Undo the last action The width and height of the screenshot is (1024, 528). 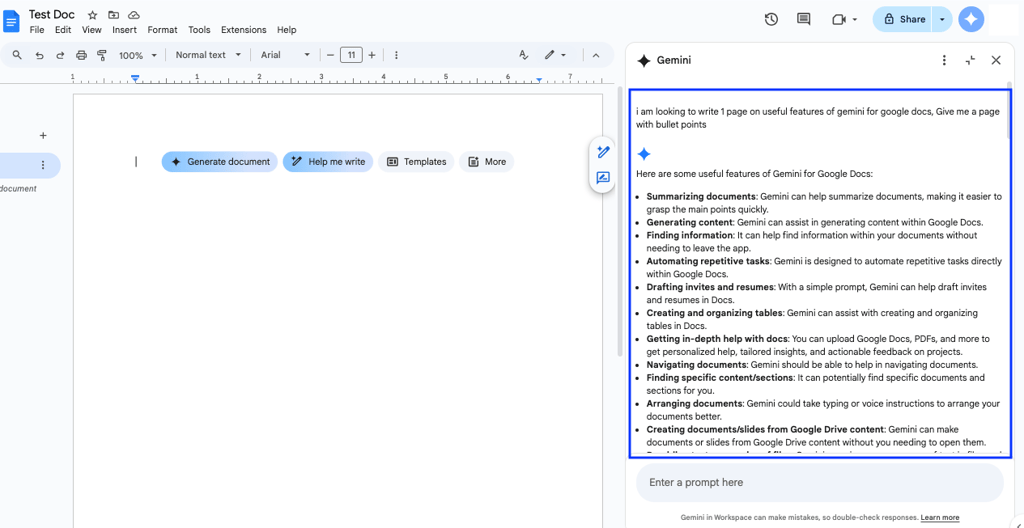click(x=39, y=56)
